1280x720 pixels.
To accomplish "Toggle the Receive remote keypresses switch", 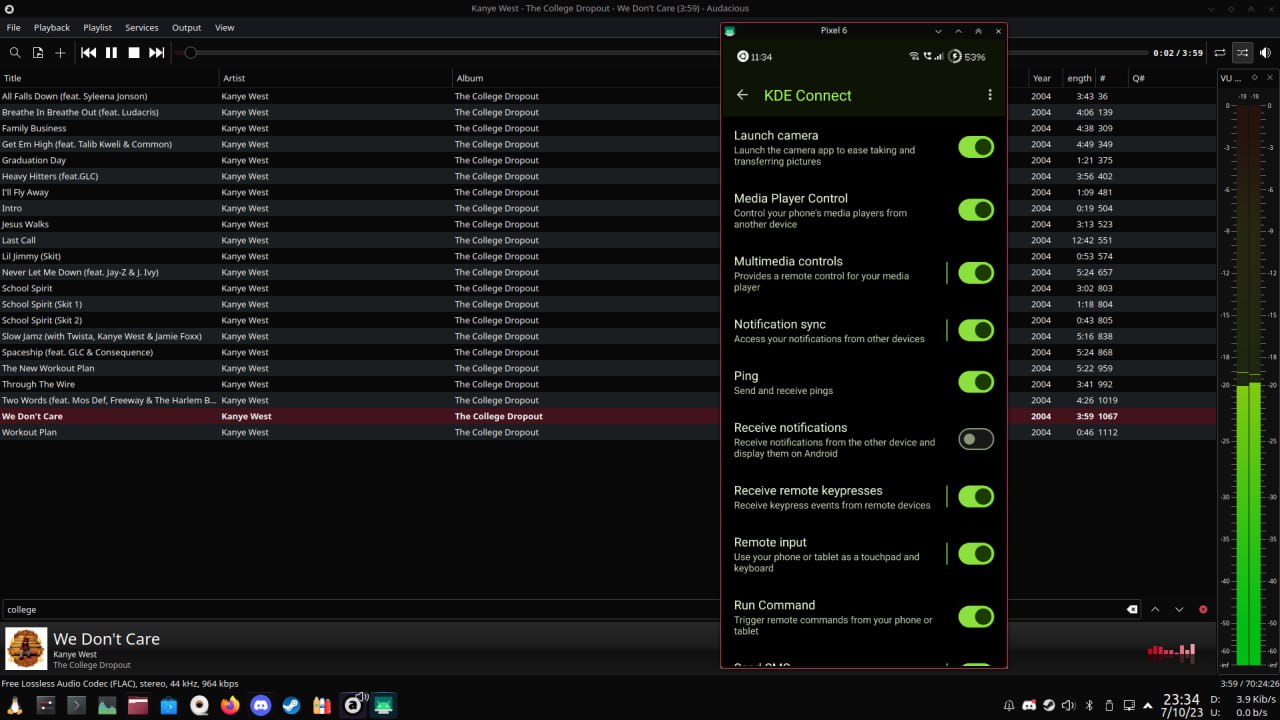I will click(976, 496).
